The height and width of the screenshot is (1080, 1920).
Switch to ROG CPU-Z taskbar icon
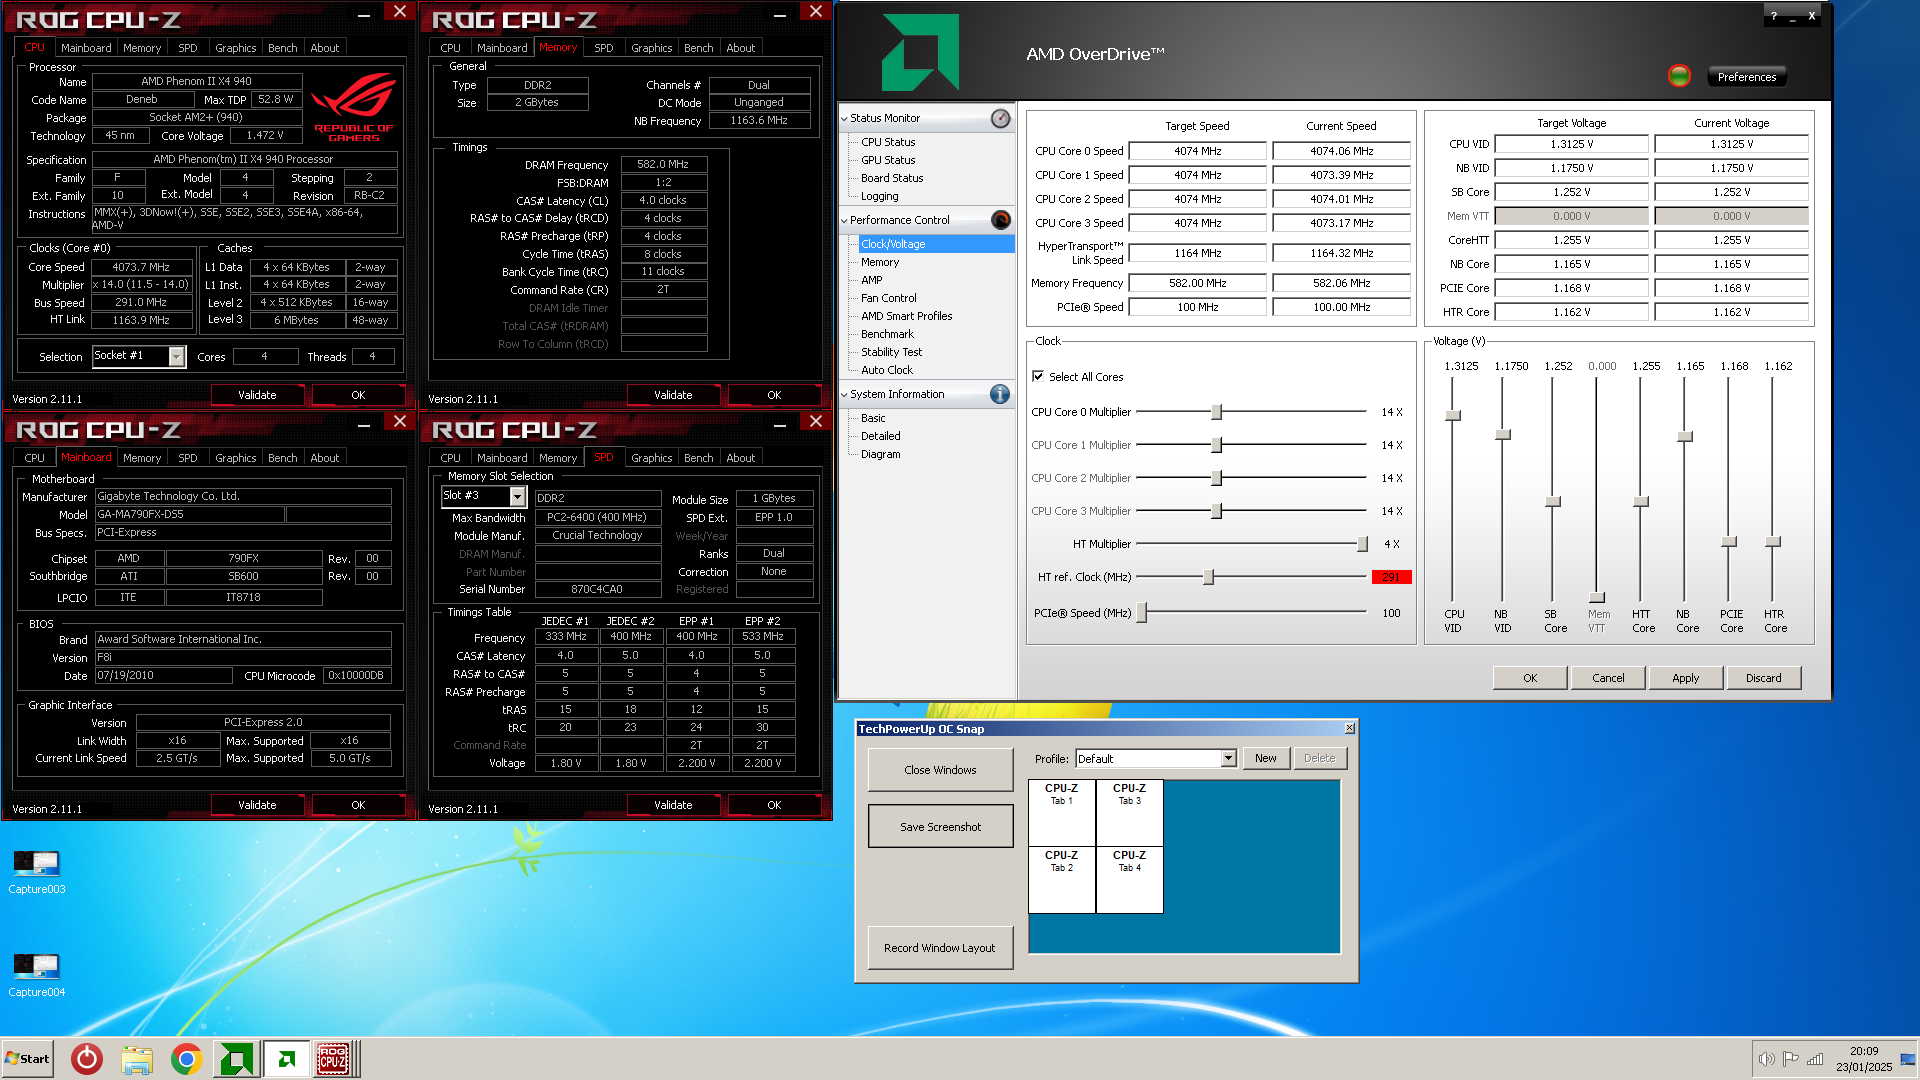click(x=333, y=1059)
